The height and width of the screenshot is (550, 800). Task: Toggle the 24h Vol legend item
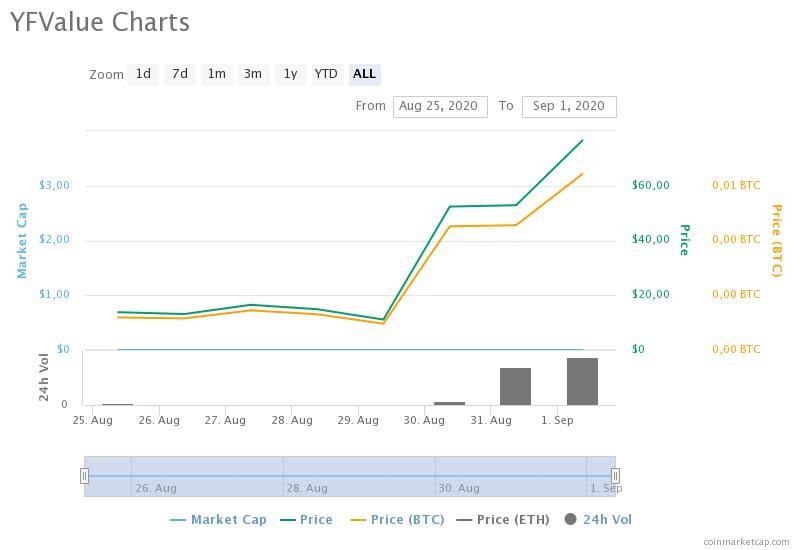click(598, 520)
